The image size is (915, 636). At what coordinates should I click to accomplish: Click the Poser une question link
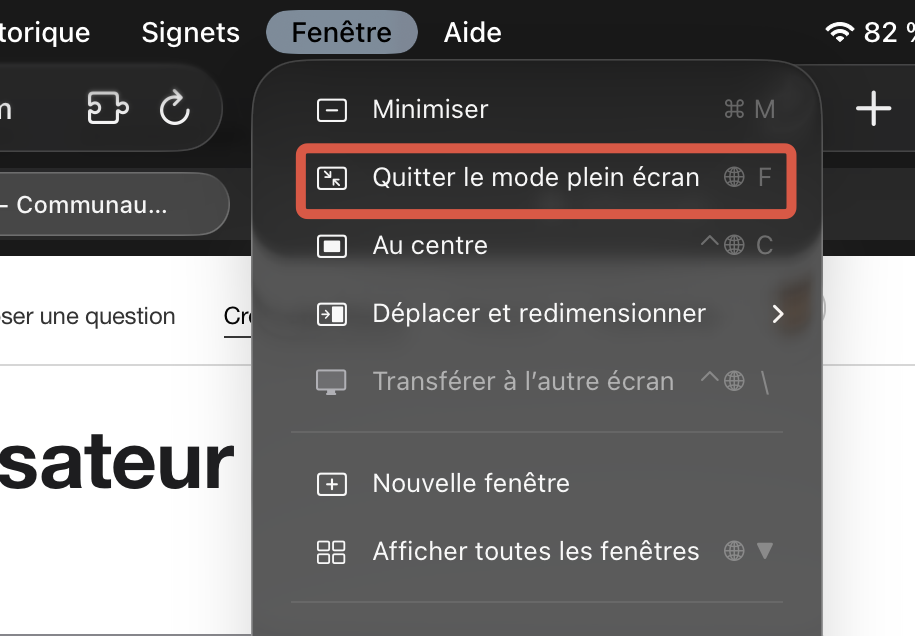click(88, 316)
